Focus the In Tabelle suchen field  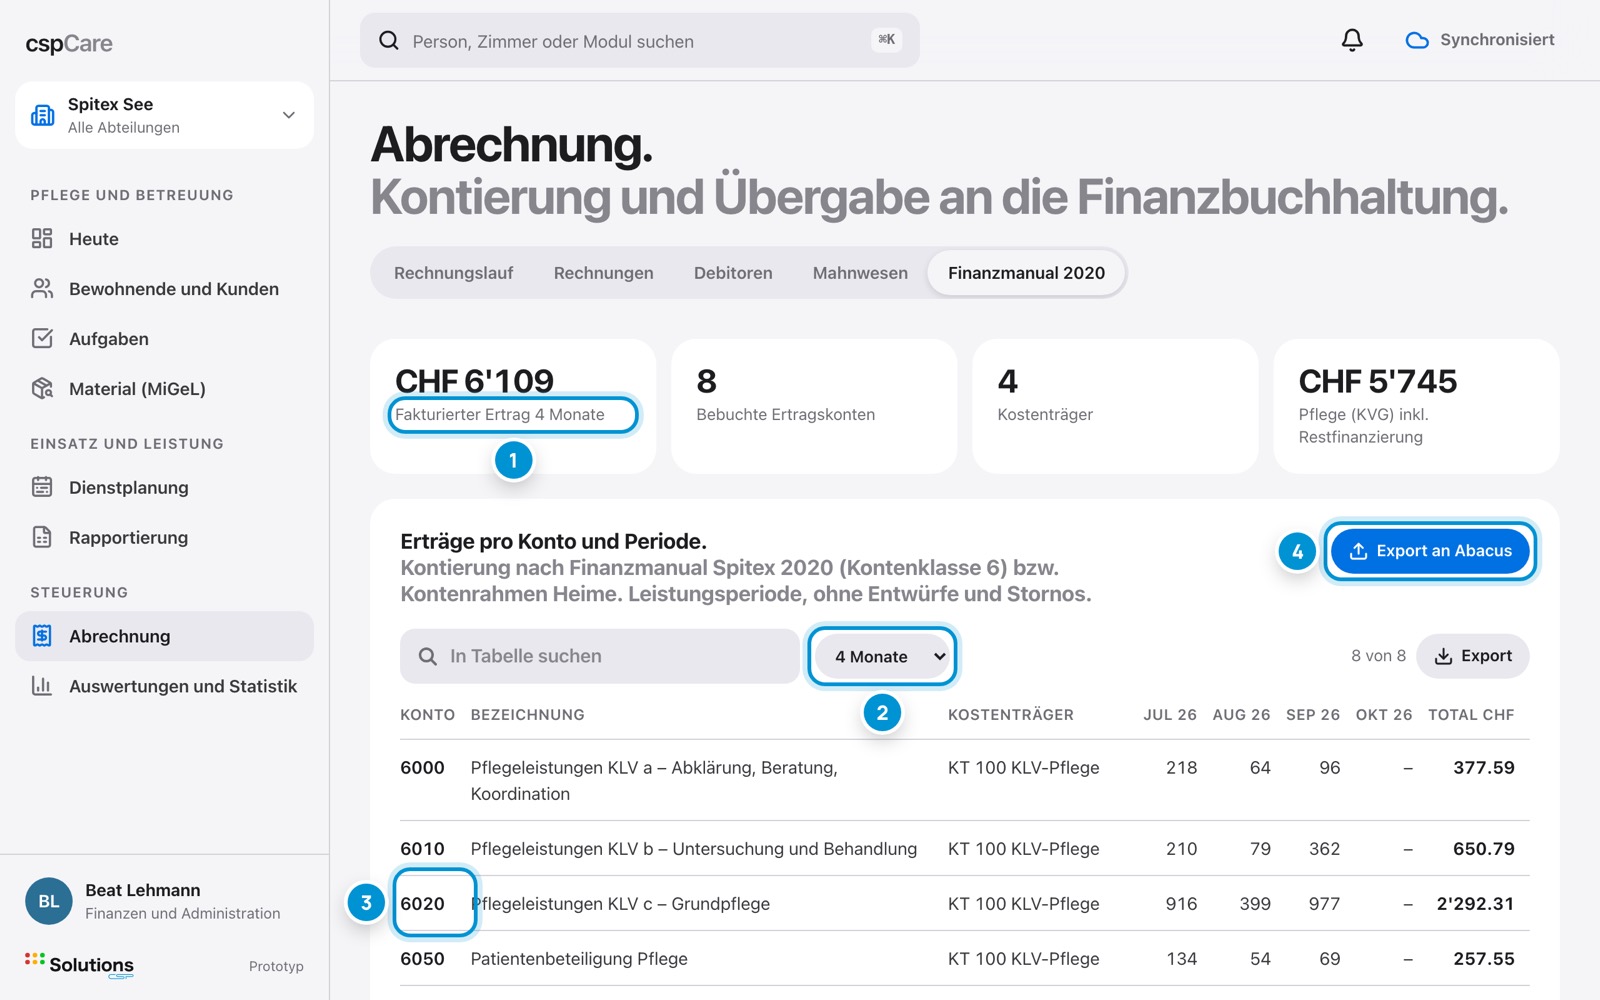[600, 656]
